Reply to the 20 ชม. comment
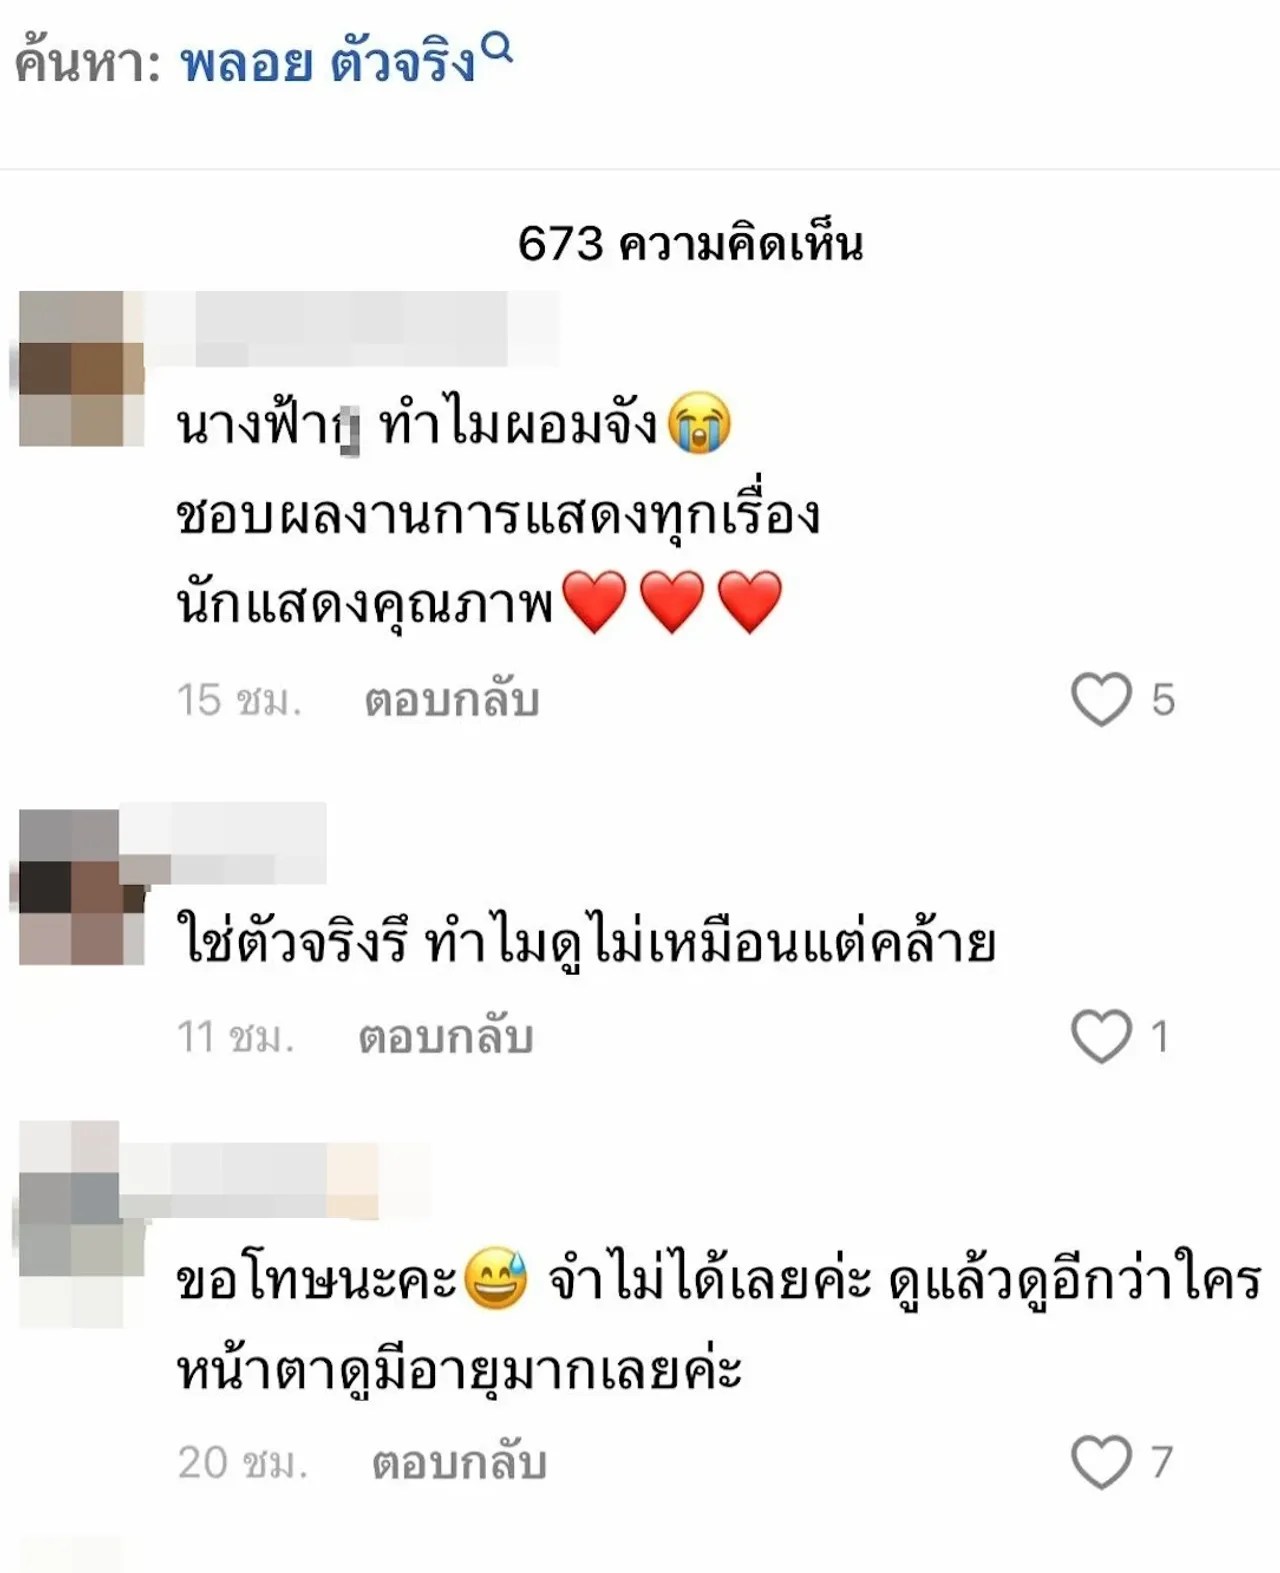 click(459, 1463)
